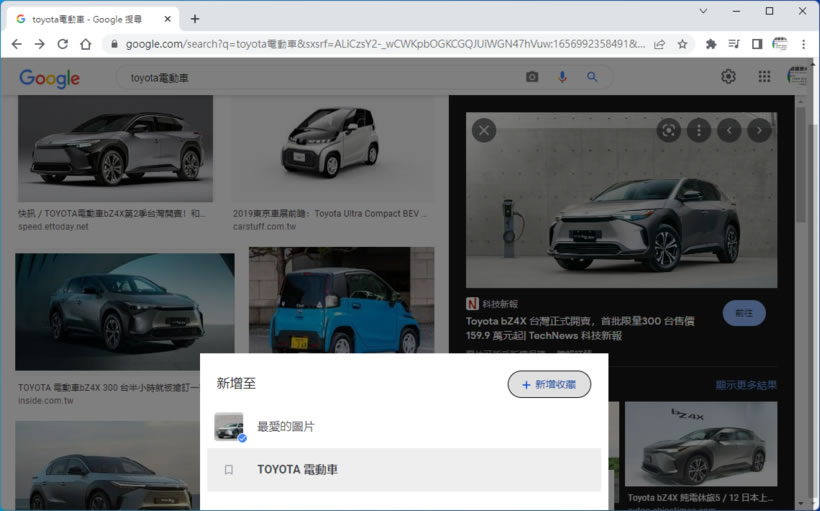820x511 pixels.
Task: Open Google search settings gear
Action: tap(728, 77)
